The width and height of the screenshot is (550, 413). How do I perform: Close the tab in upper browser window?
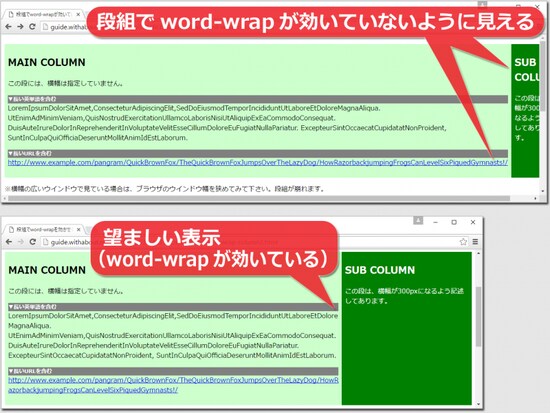(78, 14)
